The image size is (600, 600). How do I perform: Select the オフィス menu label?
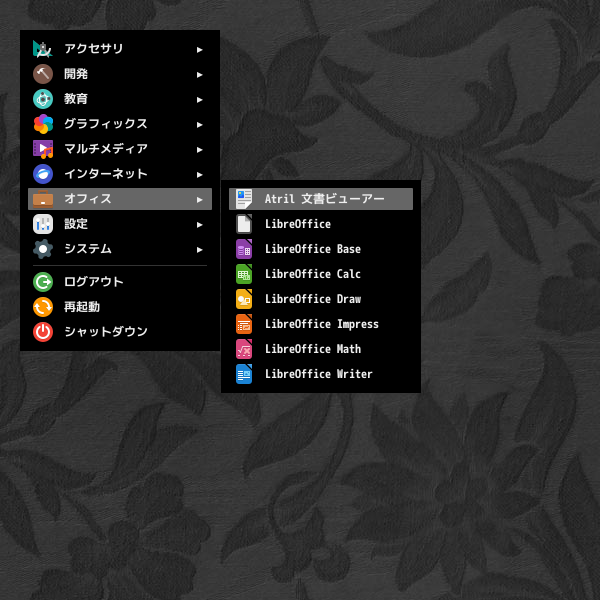pos(88,199)
